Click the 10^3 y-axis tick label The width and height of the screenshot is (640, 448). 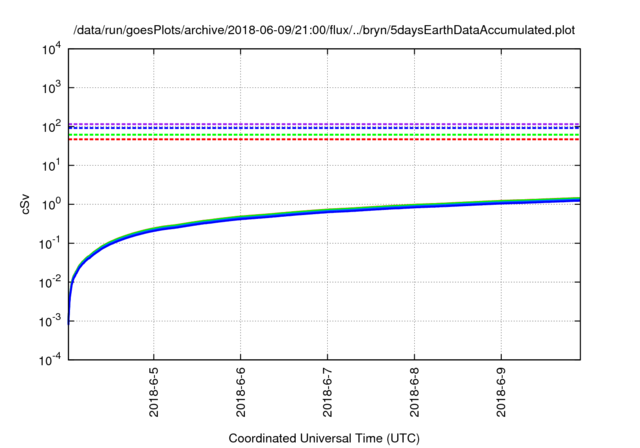[x=51, y=88]
